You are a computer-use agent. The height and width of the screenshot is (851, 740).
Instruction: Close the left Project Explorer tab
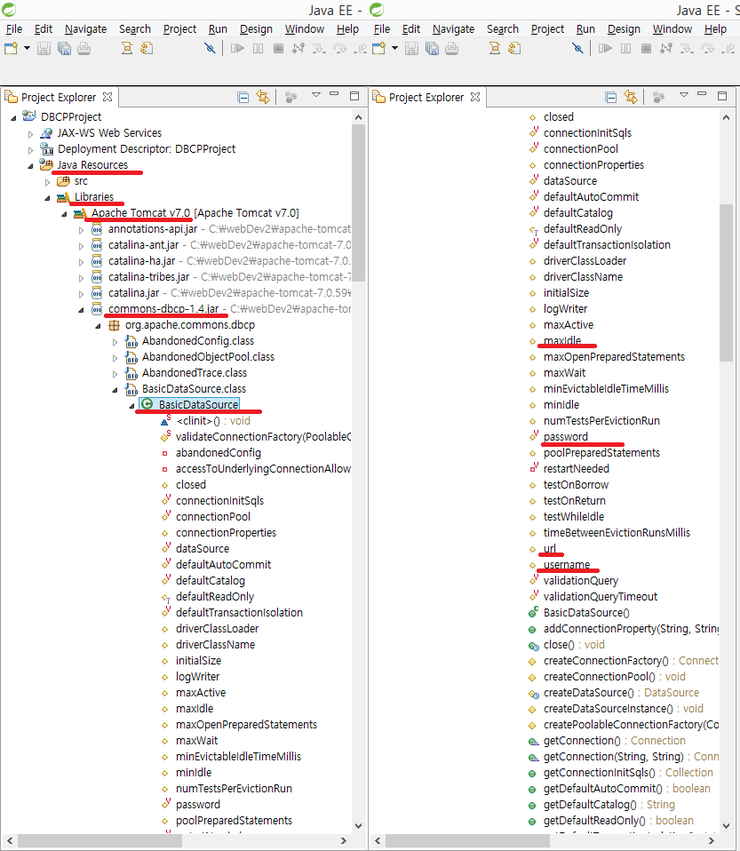coord(108,97)
